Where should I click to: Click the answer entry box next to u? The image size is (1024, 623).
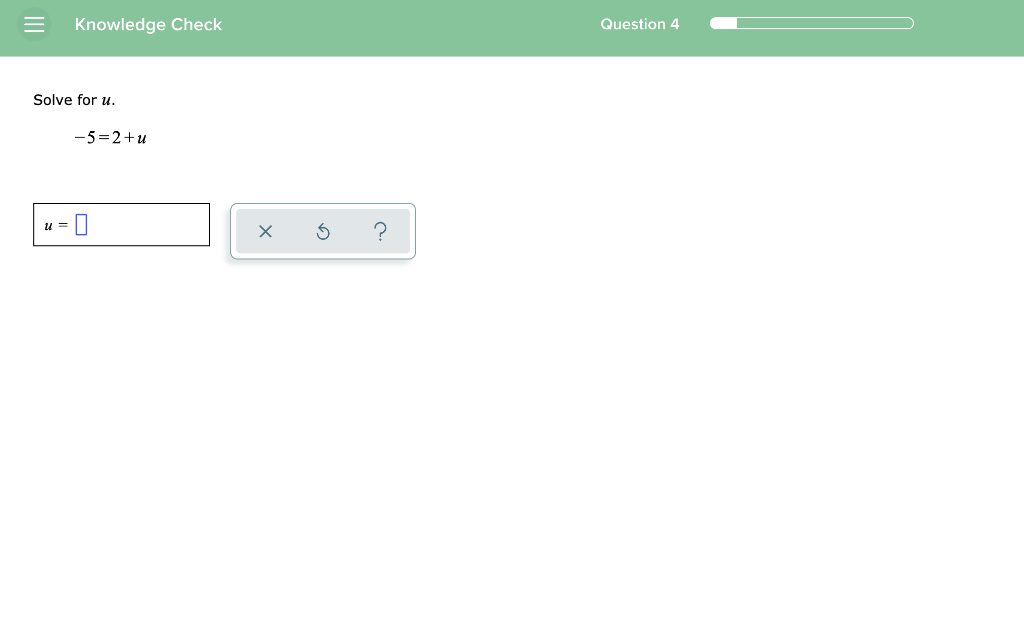click(120, 224)
